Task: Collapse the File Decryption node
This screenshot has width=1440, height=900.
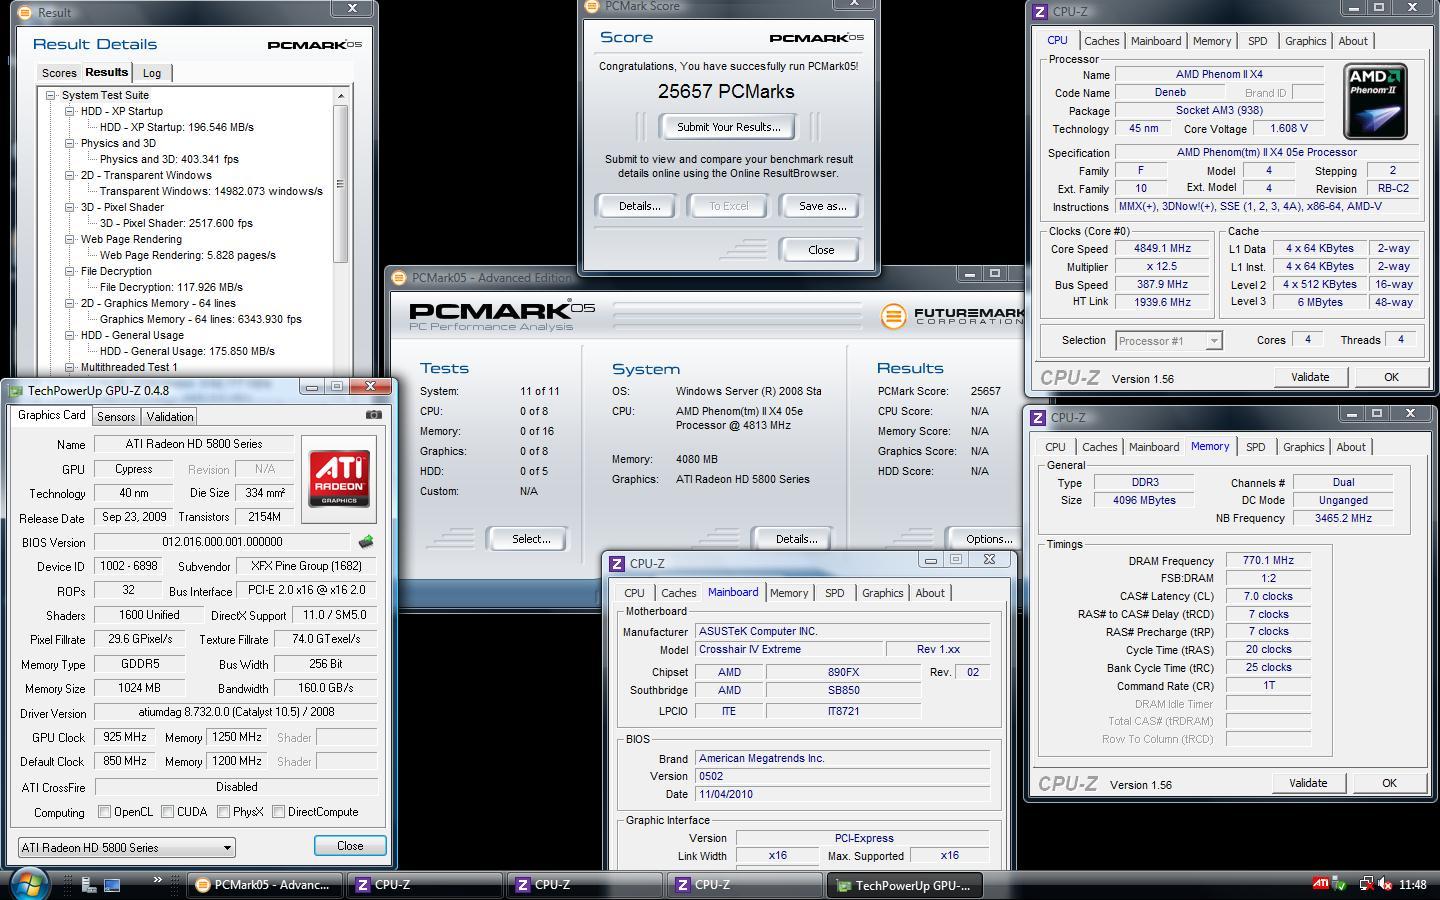Action: (x=70, y=271)
